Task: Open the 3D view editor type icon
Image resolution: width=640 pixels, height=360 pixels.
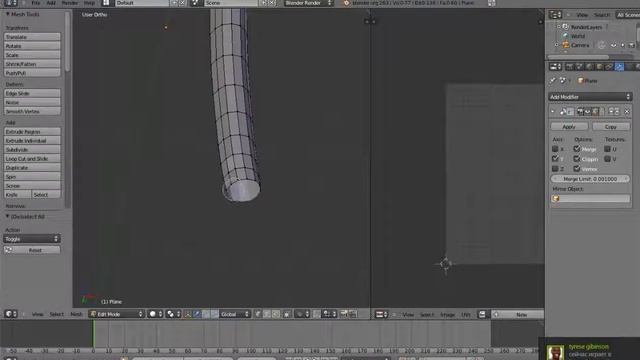Action: tap(11, 314)
